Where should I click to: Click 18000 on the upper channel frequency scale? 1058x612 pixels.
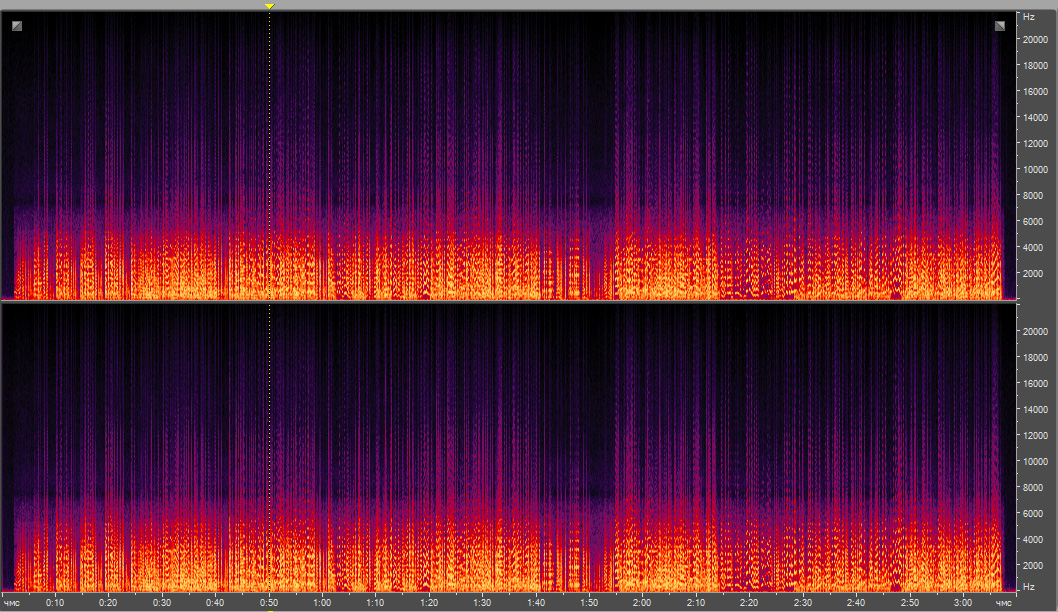pyautogui.click(x=1036, y=66)
